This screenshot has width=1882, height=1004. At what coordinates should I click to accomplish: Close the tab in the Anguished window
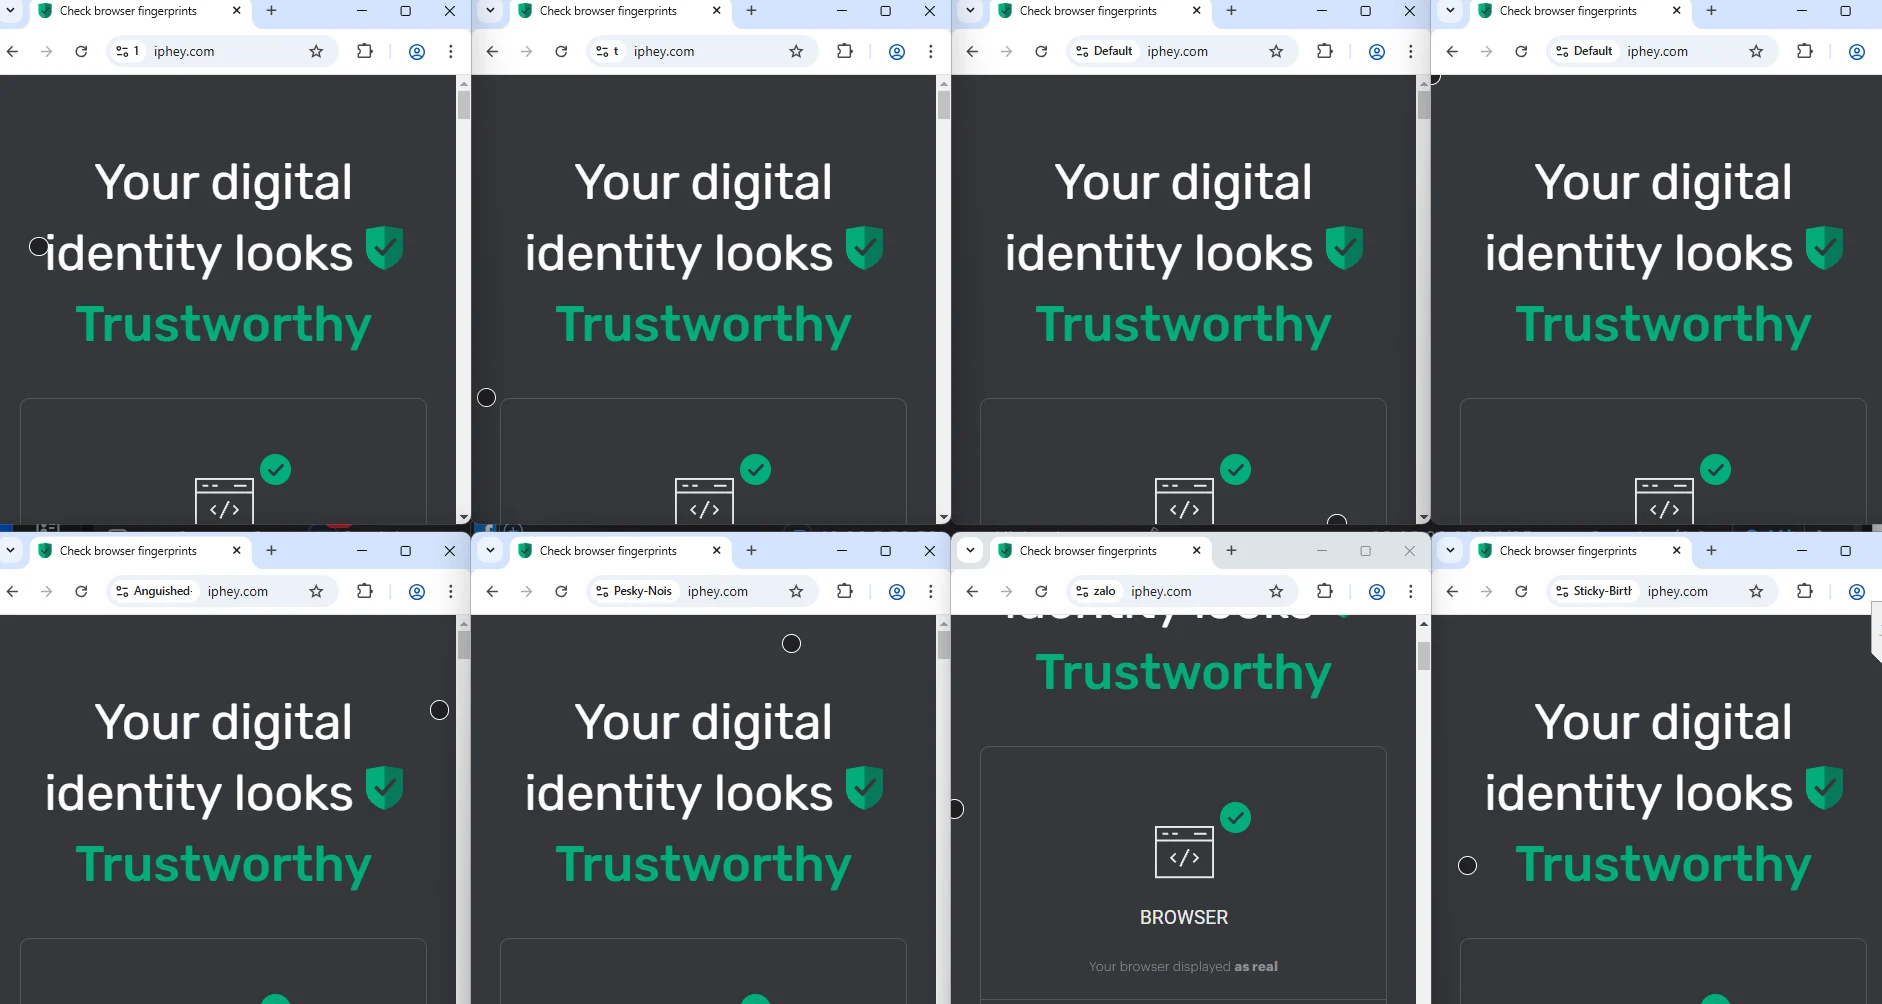[237, 551]
